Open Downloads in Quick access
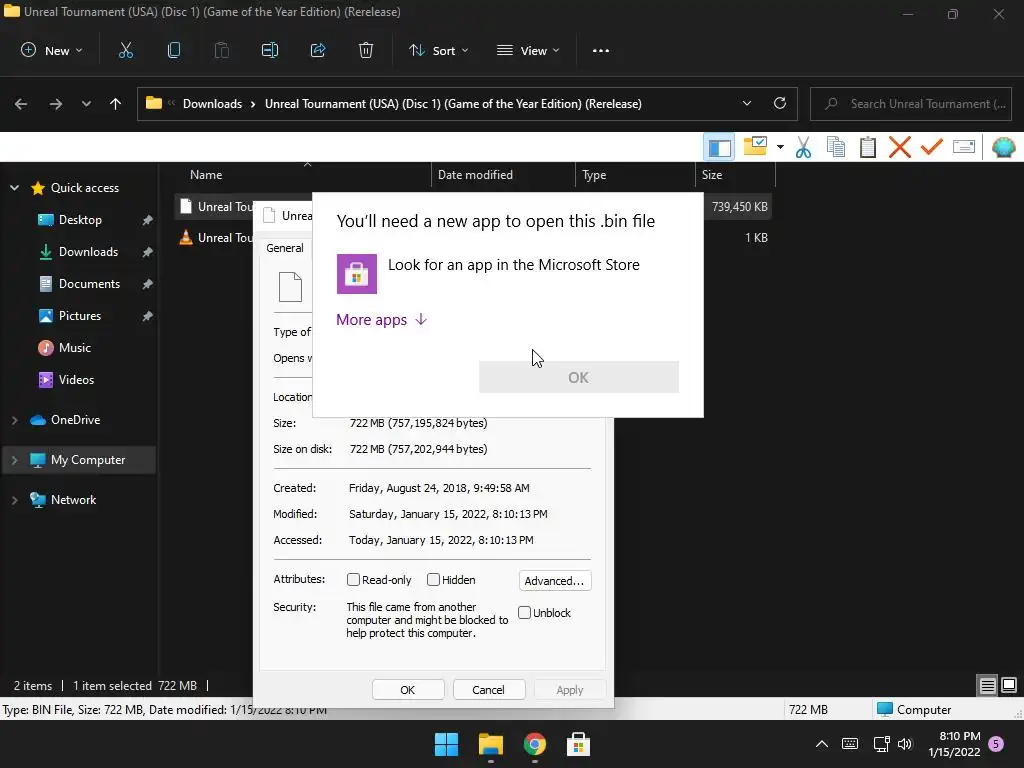Viewport: 1024px width, 768px height. (88, 252)
